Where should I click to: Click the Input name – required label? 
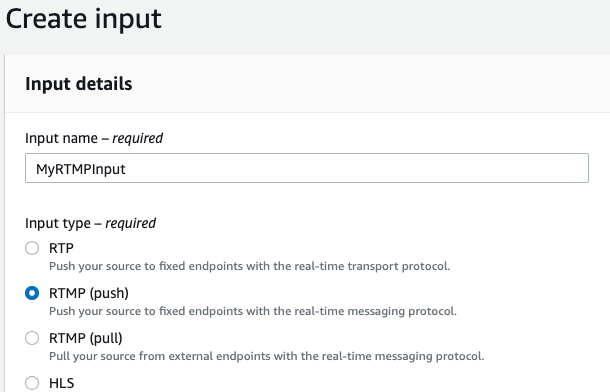coord(94,138)
